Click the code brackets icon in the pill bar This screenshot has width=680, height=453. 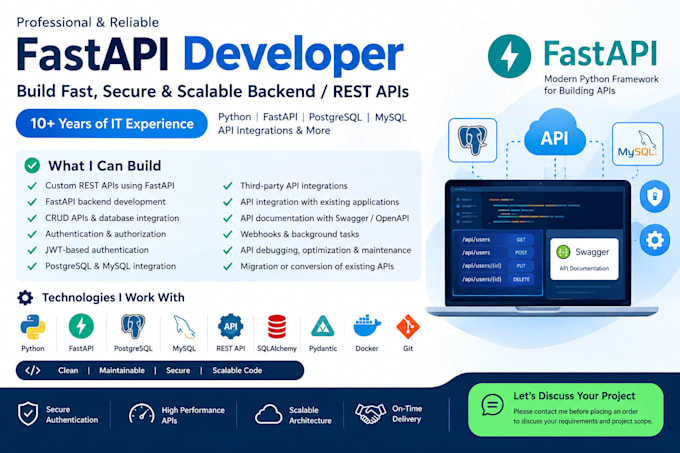(33, 370)
